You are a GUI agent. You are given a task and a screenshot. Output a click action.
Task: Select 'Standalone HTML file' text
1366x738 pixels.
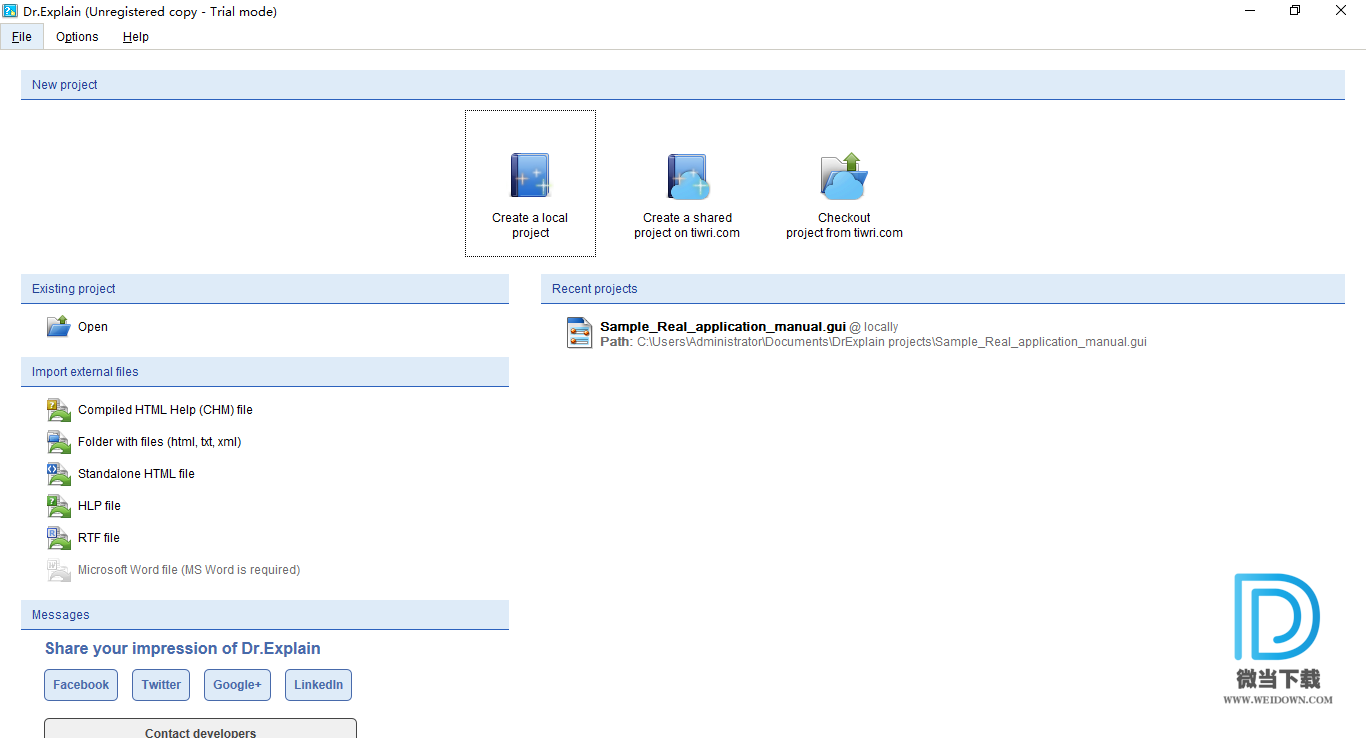point(136,474)
